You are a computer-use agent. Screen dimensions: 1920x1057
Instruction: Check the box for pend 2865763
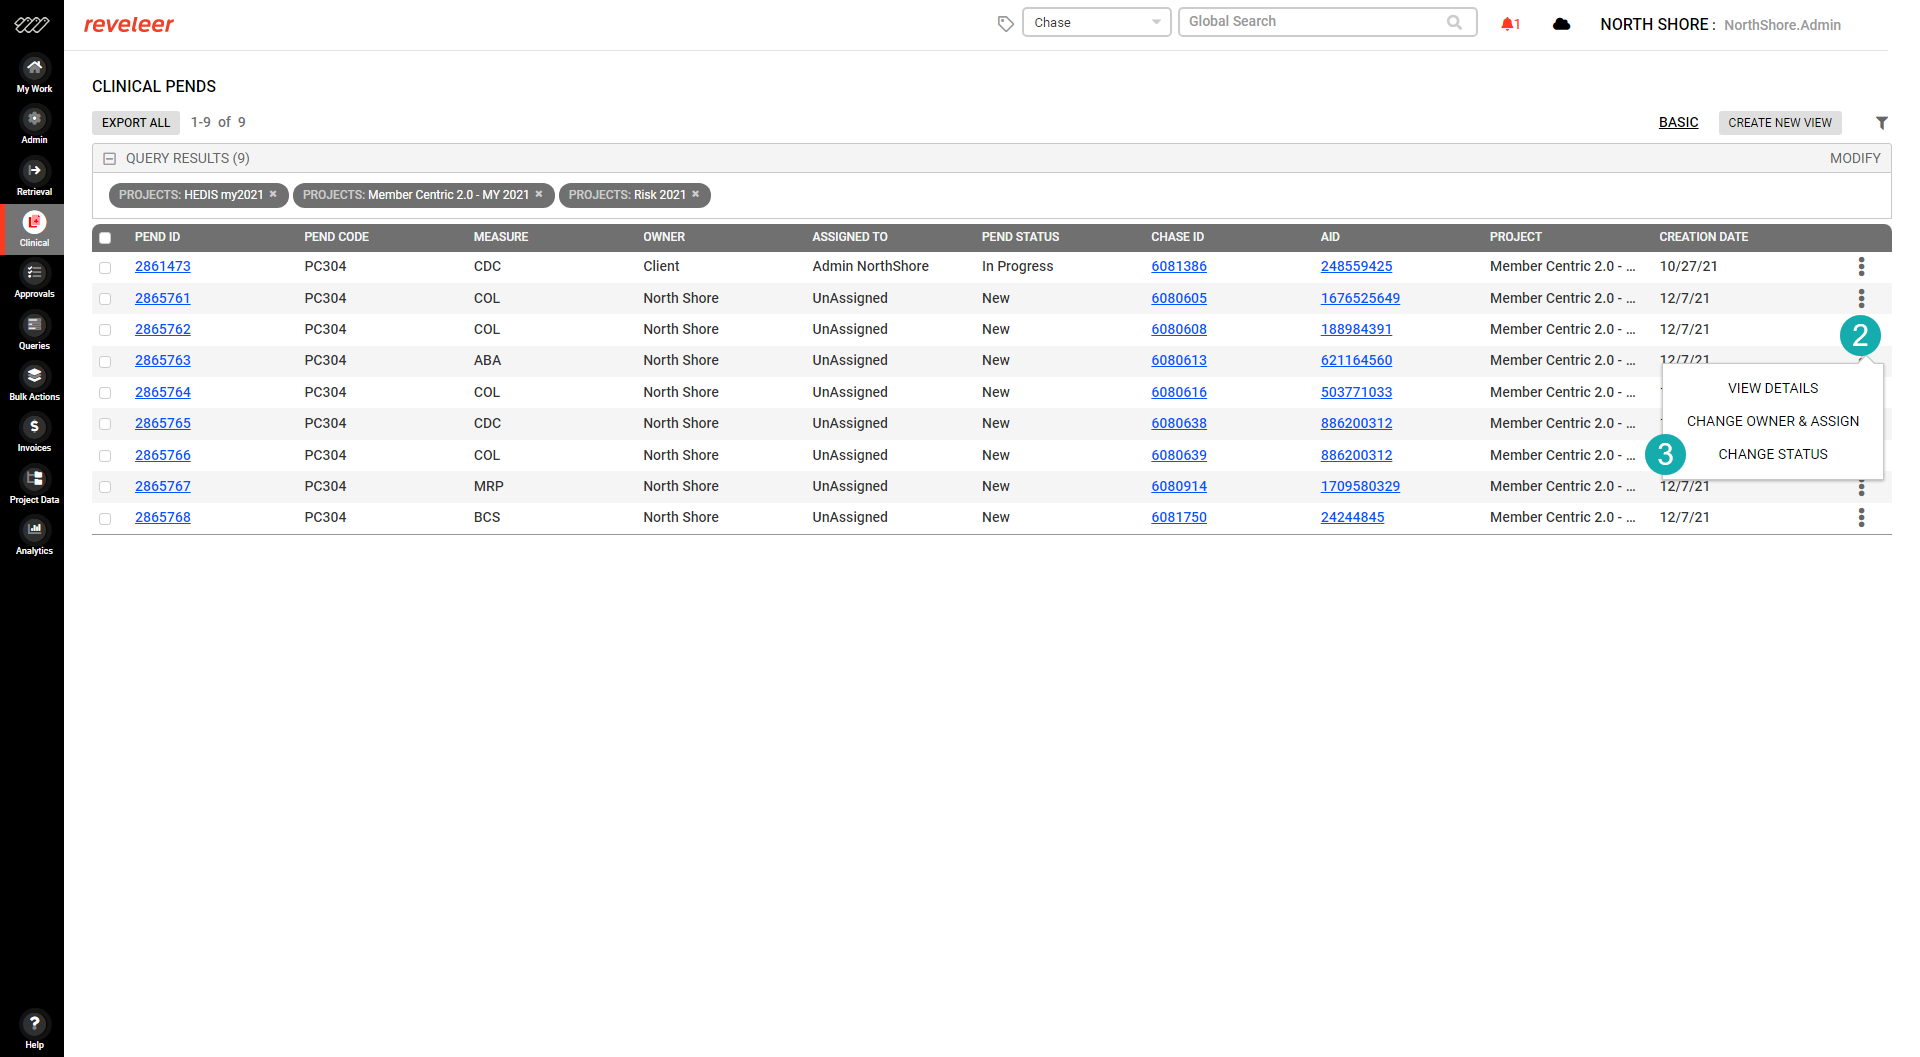(x=105, y=361)
